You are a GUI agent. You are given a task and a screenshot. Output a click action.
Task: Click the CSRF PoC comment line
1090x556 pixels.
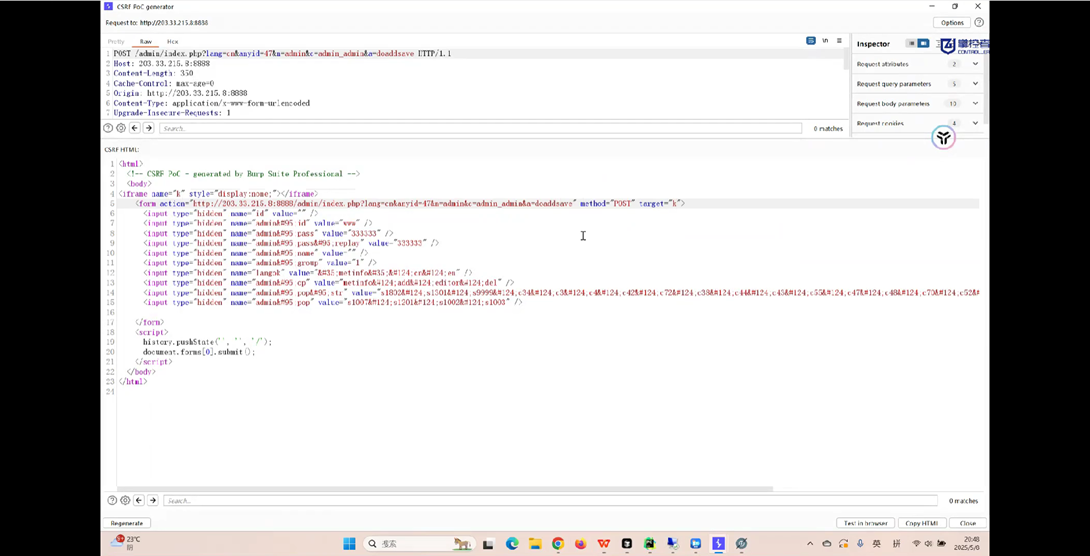tap(243, 174)
